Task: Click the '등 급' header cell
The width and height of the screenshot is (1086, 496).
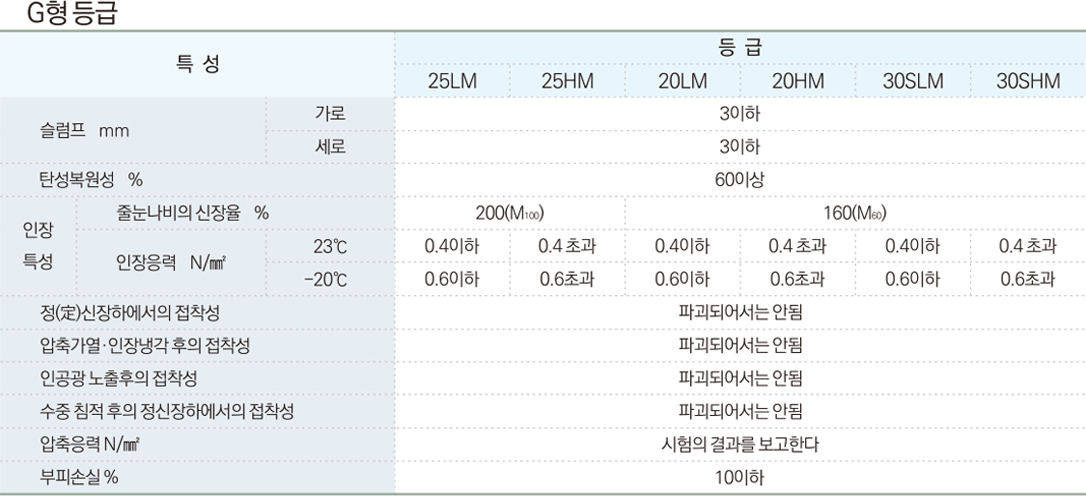Action: (739, 48)
